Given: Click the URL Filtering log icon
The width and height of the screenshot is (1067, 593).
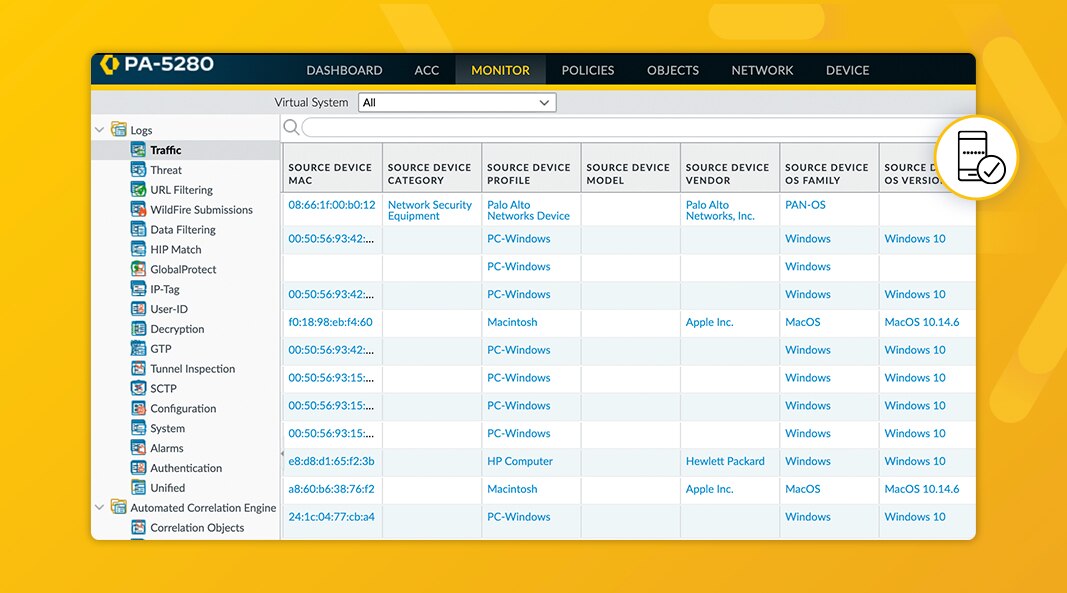Looking at the screenshot, I should click(138, 190).
